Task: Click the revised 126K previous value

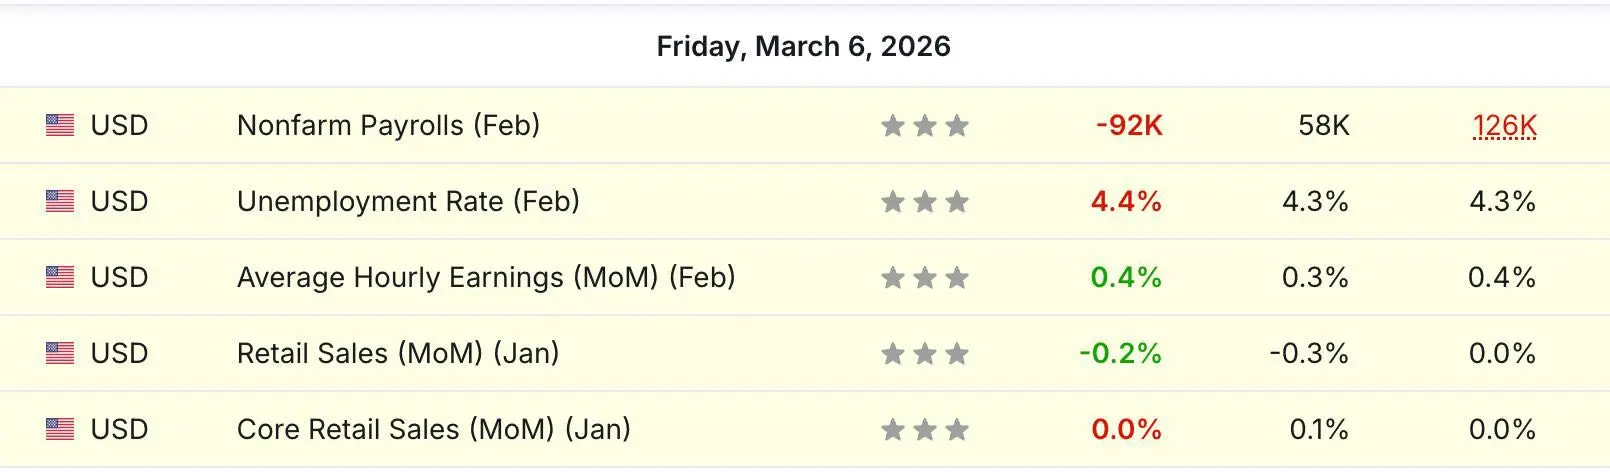Action: click(x=1504, y=126)
